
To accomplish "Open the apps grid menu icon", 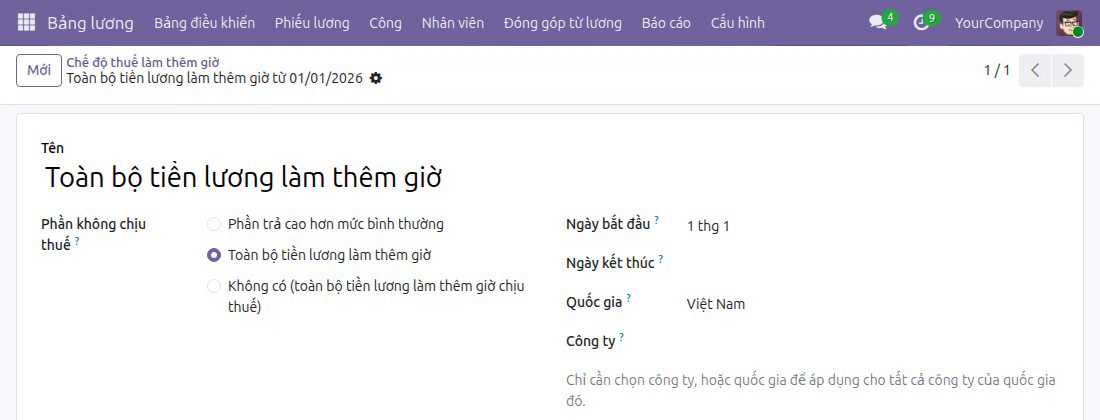I will 26,22.
